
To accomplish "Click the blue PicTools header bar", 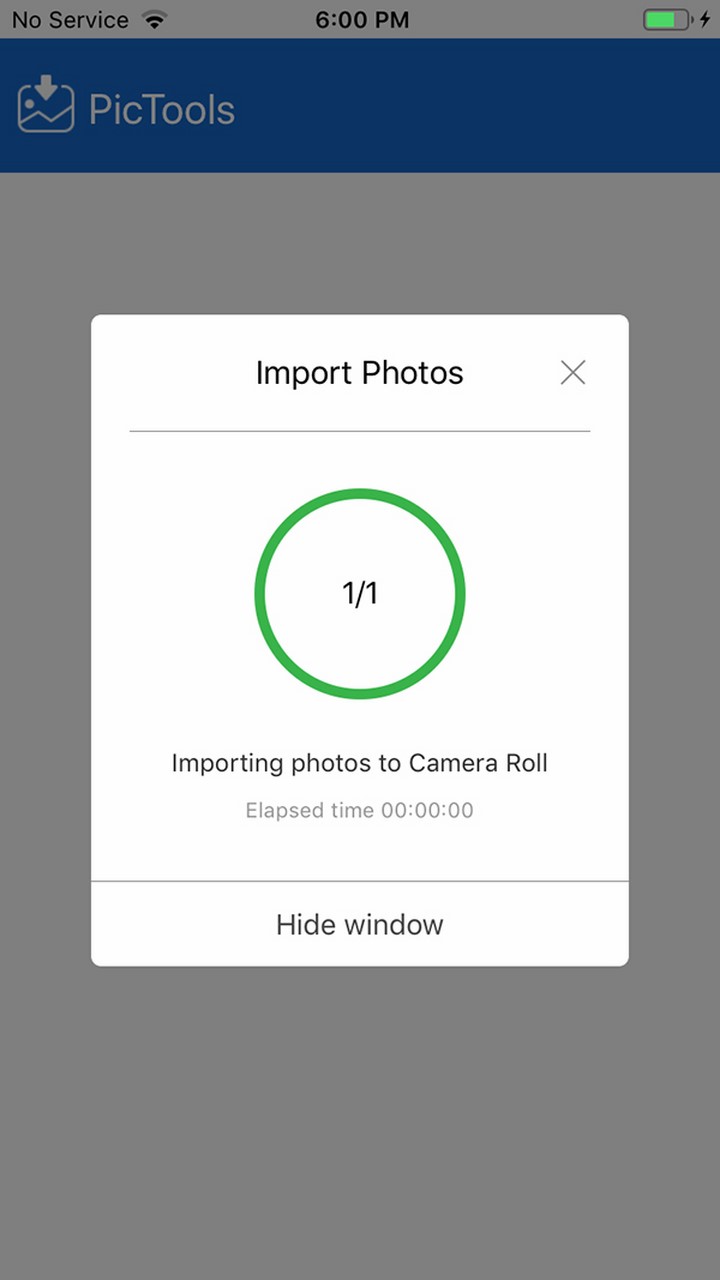I will click(480, 106).
